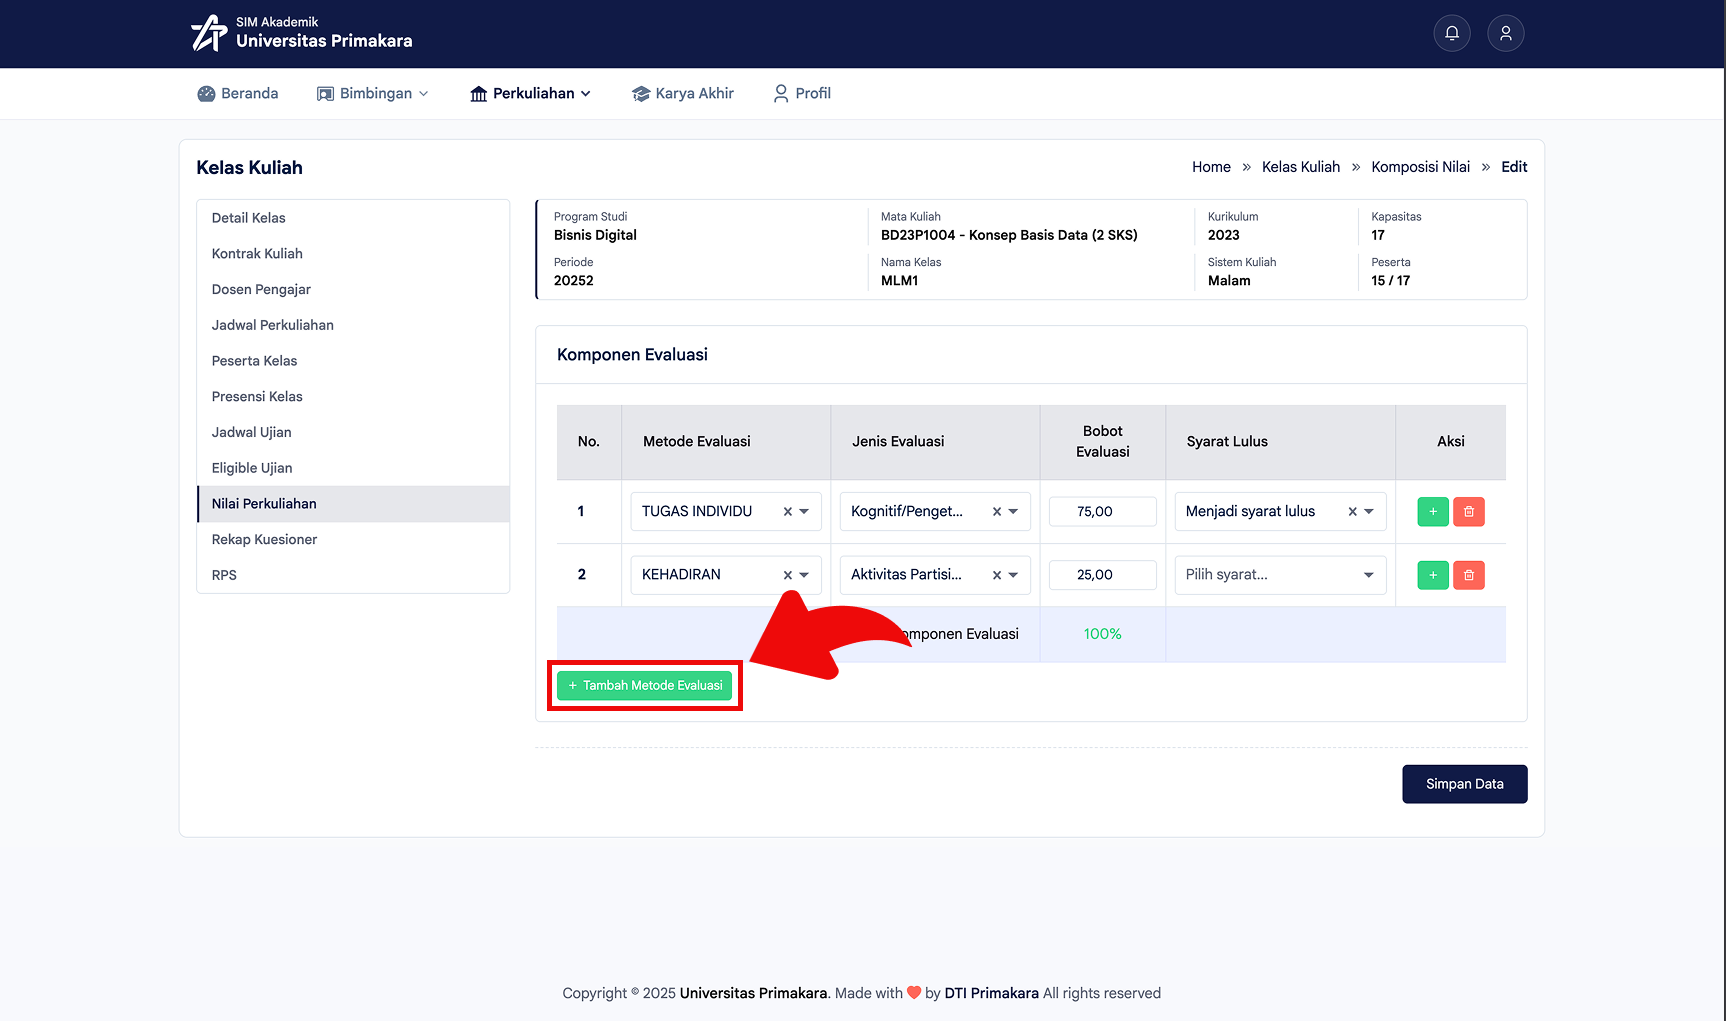Follow the Home breadcrumb link

pyautogui.click(x=1211, y=167)
